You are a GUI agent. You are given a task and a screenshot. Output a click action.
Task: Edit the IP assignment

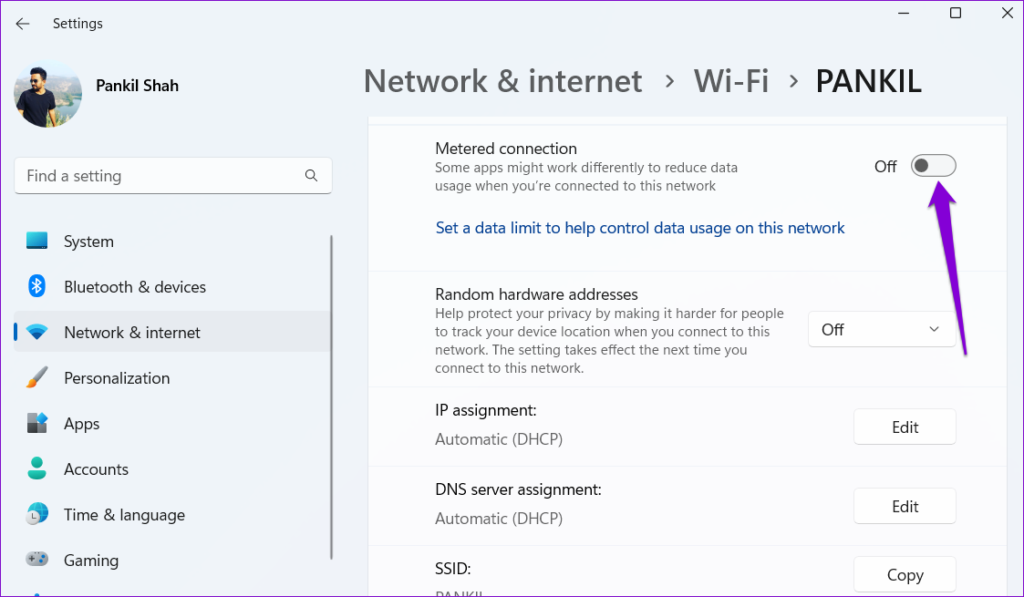tap(904, 427)
